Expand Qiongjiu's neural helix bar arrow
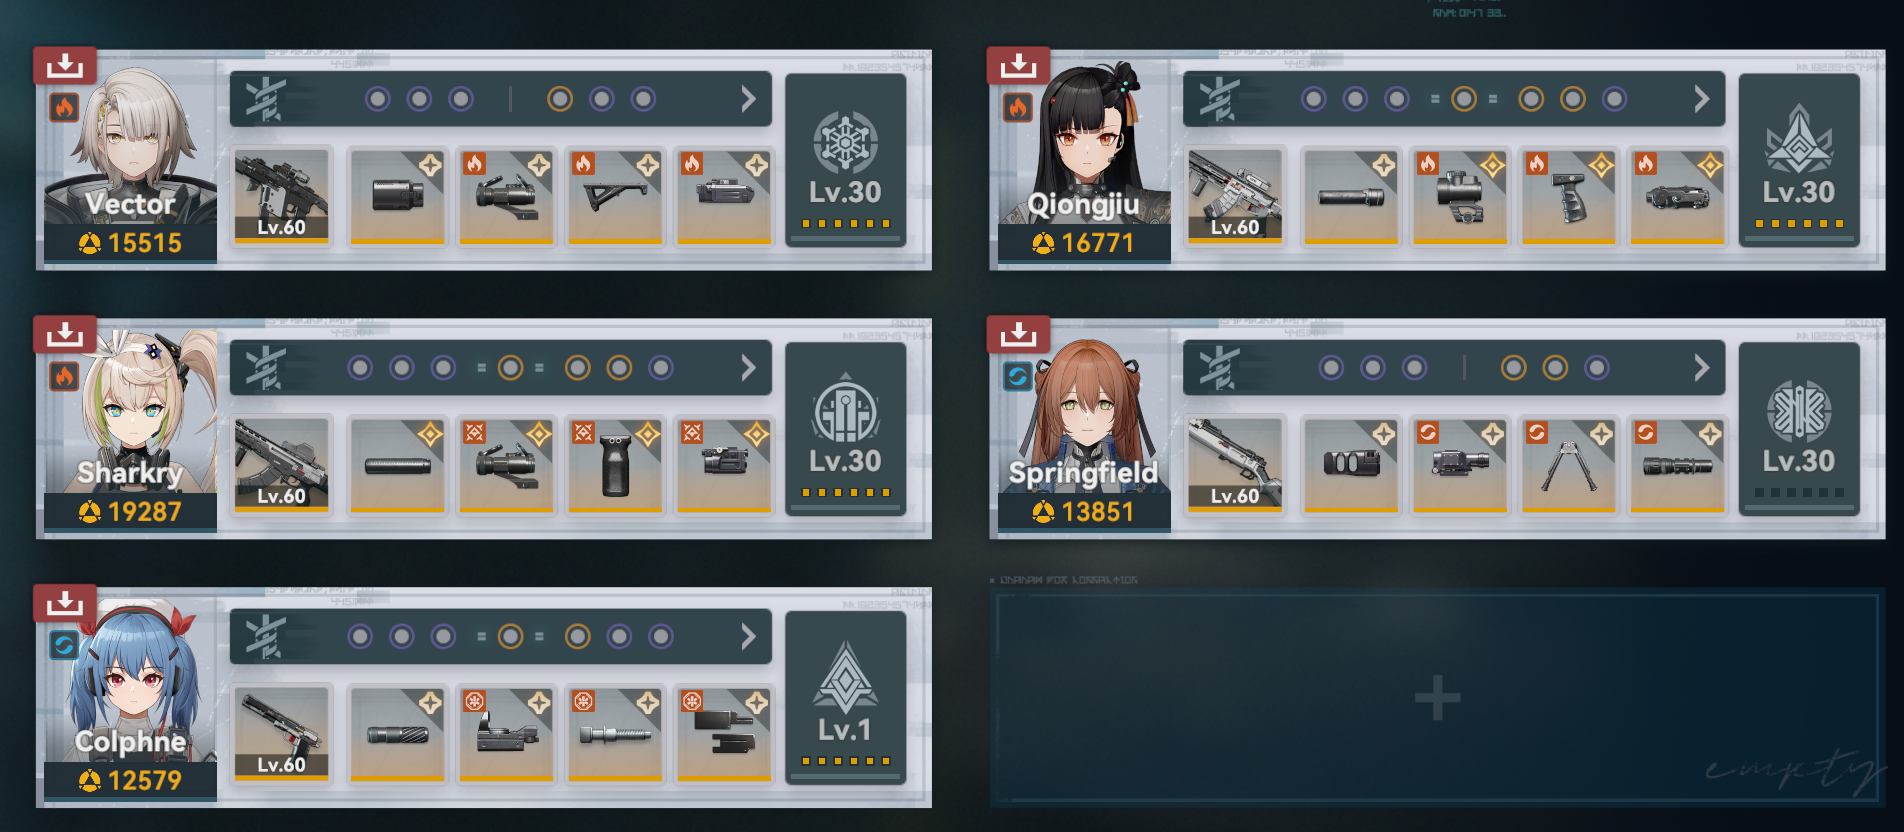This screenshot has width=1904, height=832. click(x=1701, y=99)
